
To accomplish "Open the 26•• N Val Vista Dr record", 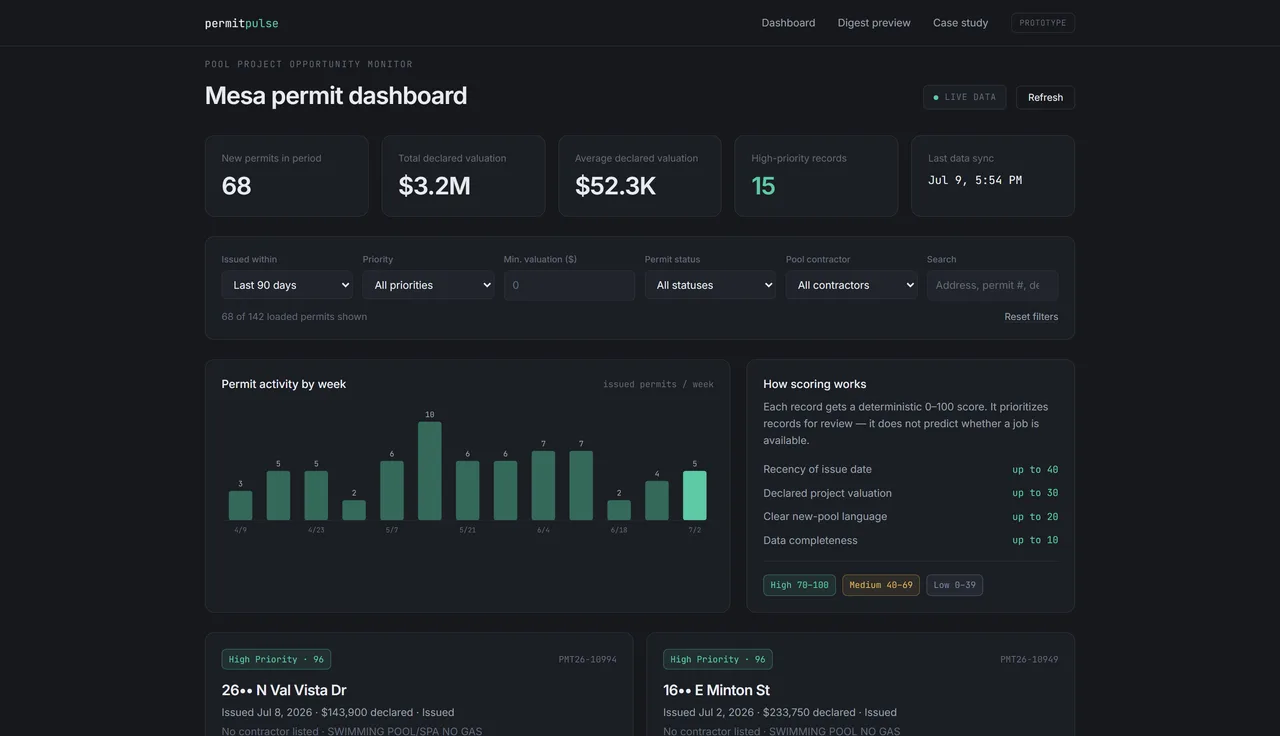I will click(284, 690).
